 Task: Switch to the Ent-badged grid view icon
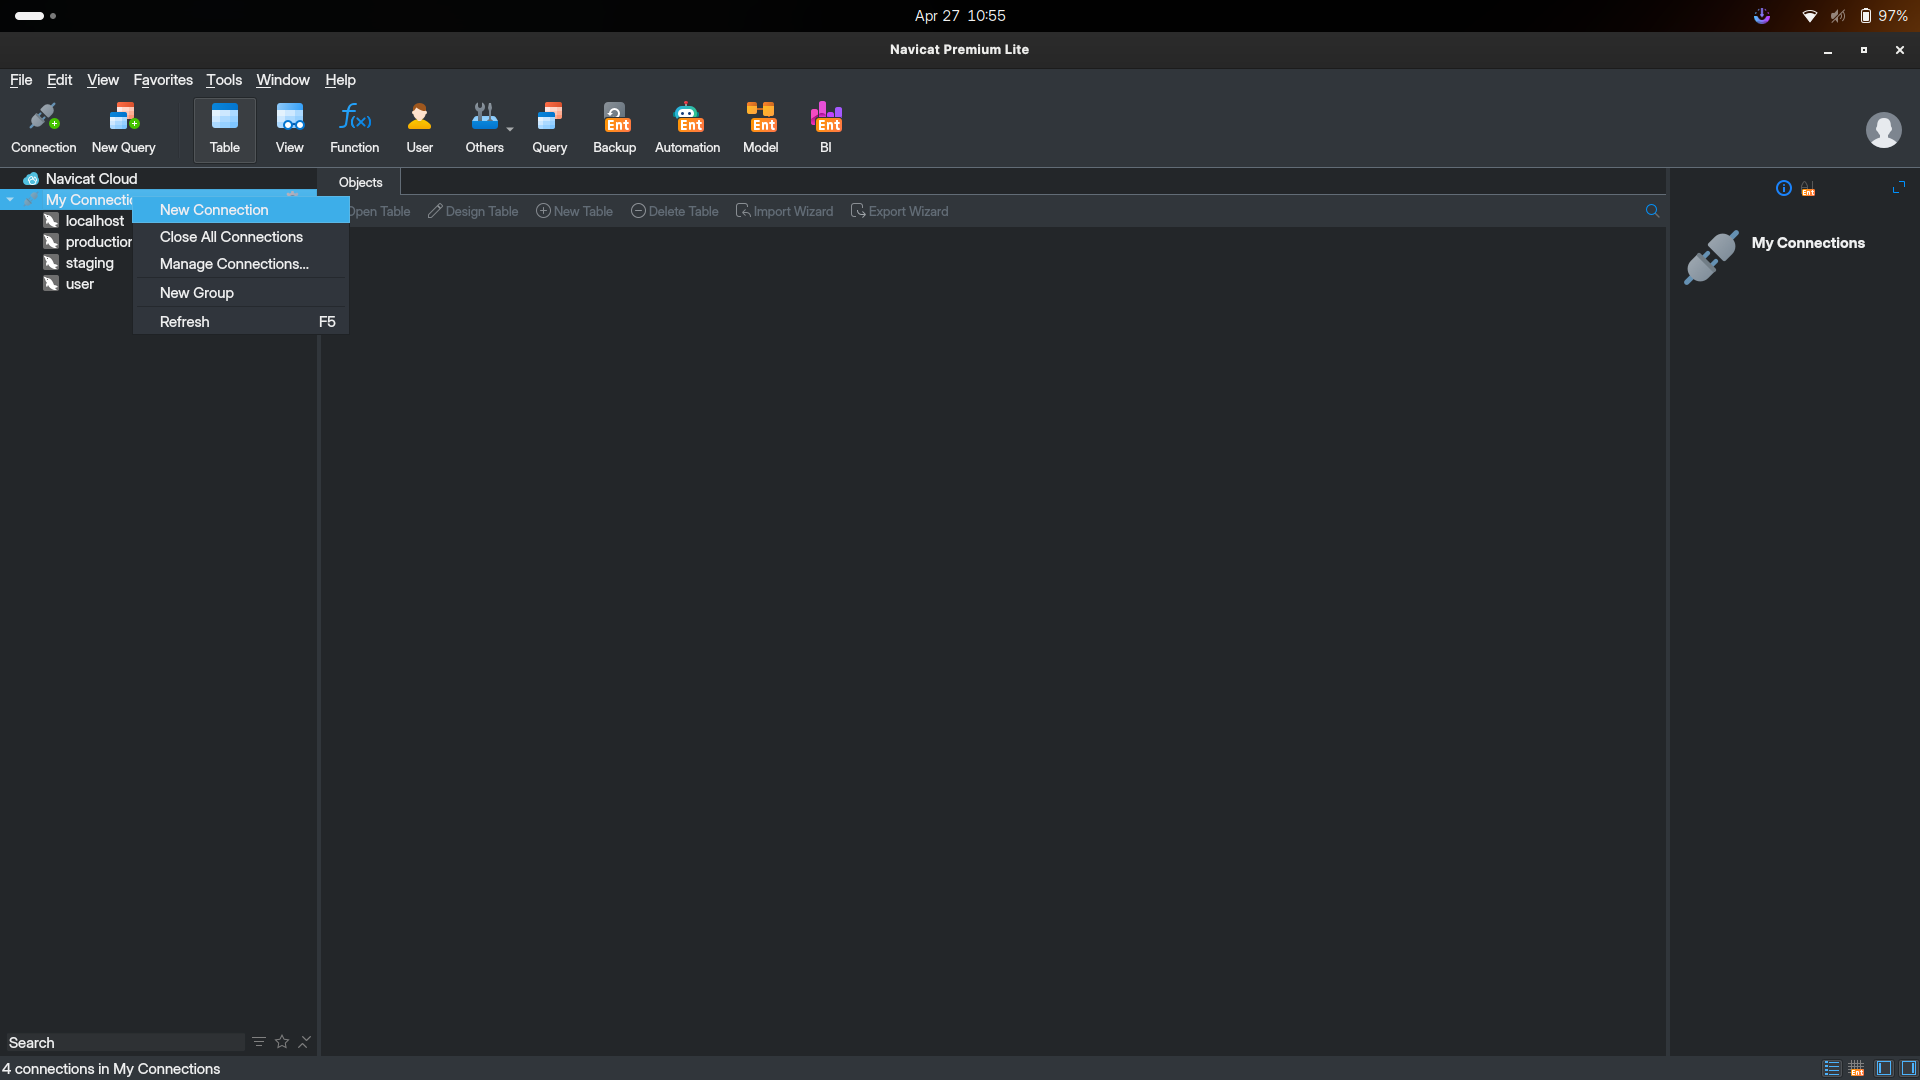1857,1068
